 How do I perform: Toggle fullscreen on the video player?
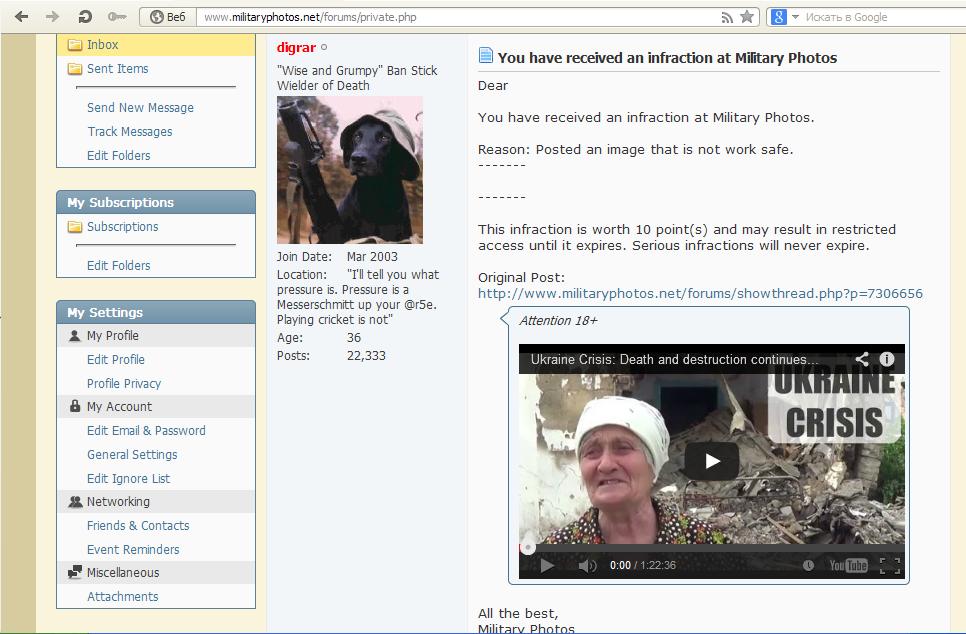click(x=890, y=565)
